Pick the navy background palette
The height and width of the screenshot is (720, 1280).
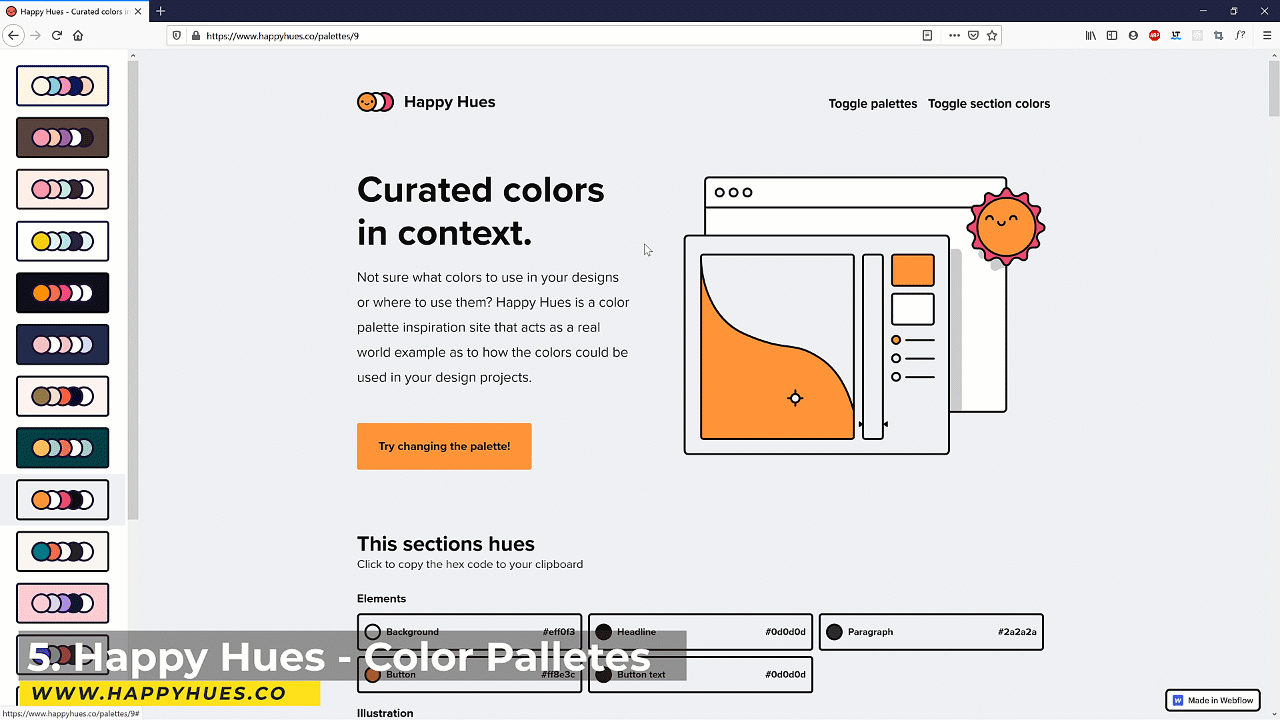coord(62,345)
